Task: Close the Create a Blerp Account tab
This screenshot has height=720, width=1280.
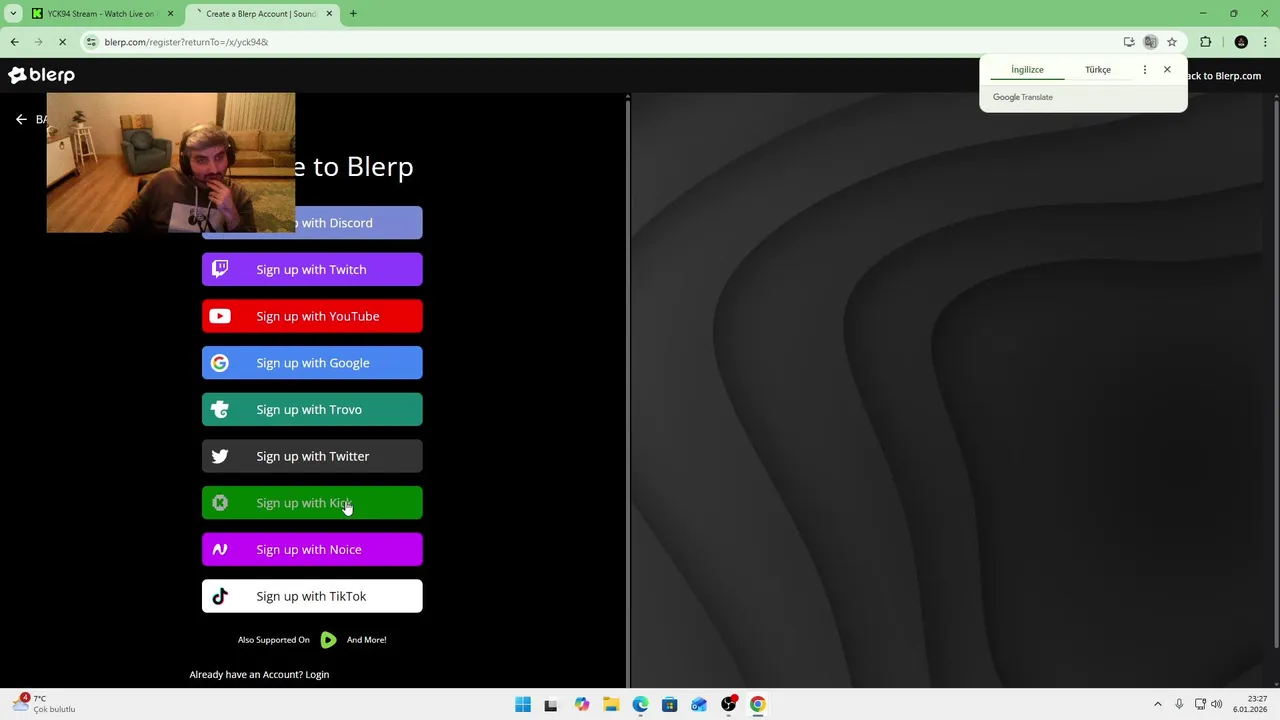Action: pos(331,14)
